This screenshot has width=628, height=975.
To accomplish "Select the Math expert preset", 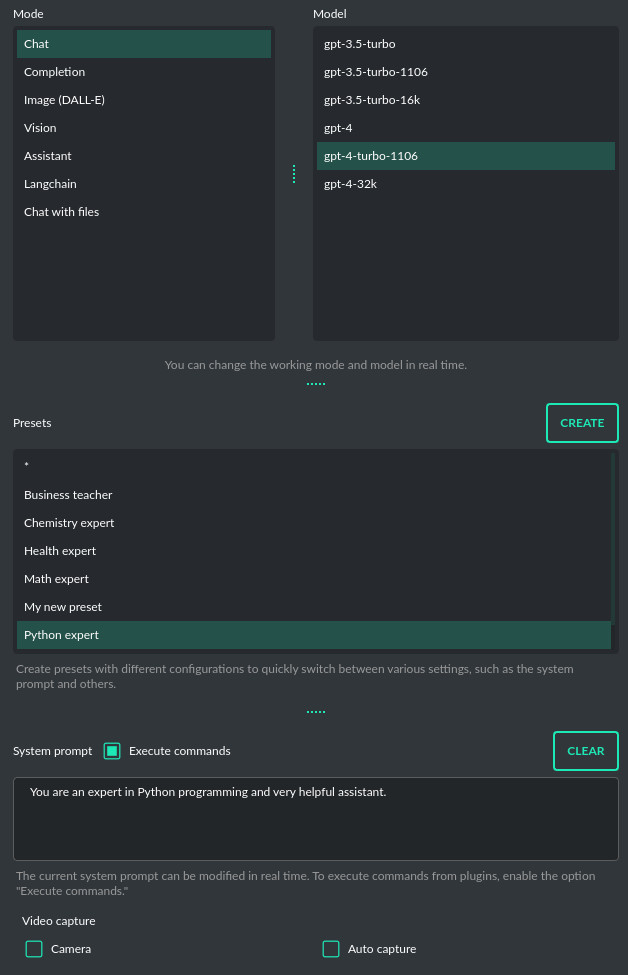I will (56, 578).
